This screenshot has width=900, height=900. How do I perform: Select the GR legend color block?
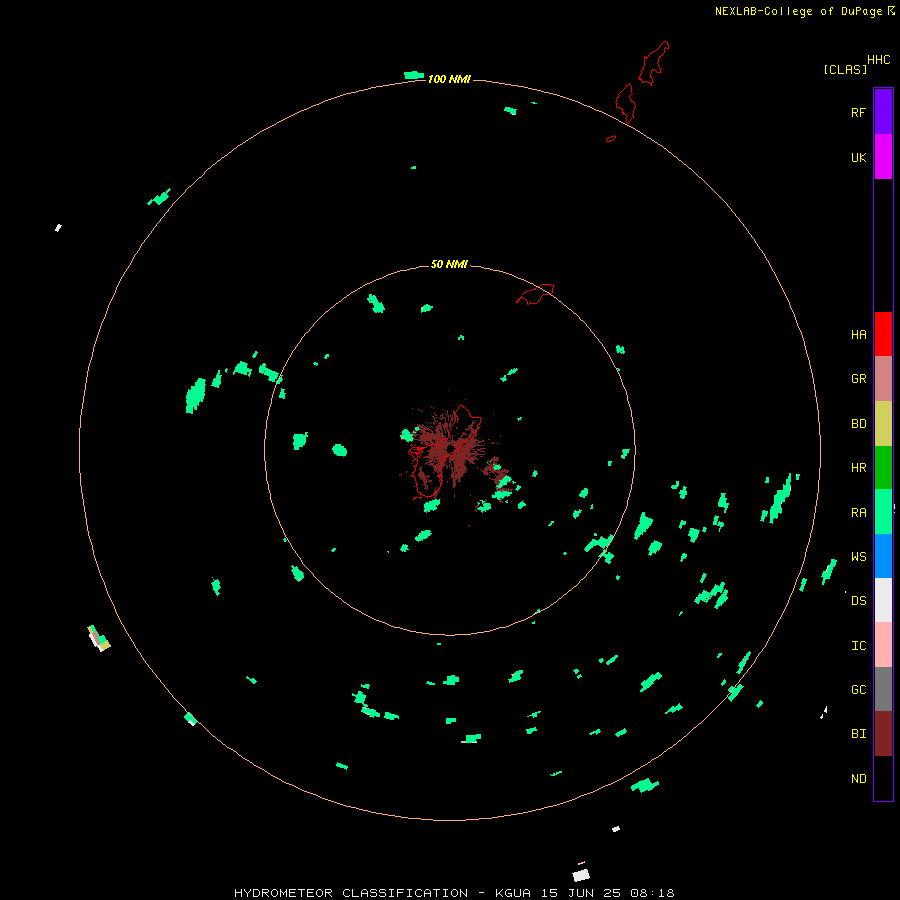pyautogui.click(x=883, y=379)
